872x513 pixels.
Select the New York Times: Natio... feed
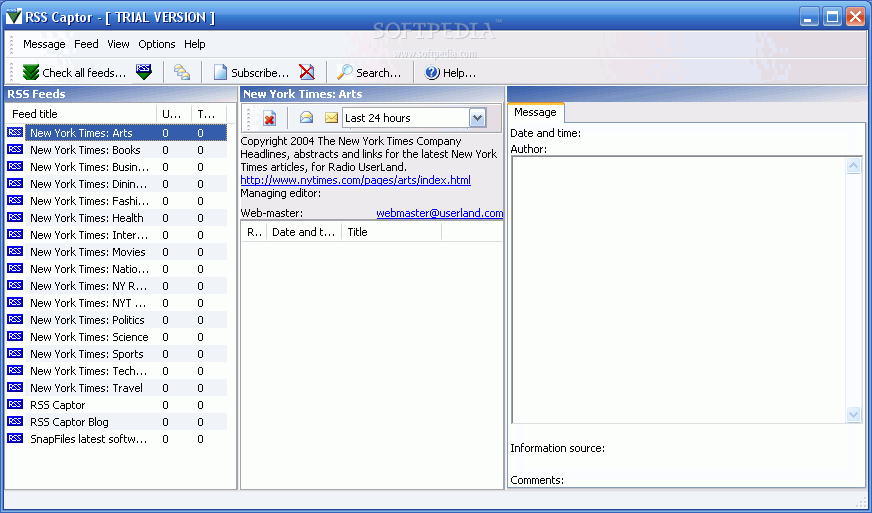[117, 269]
